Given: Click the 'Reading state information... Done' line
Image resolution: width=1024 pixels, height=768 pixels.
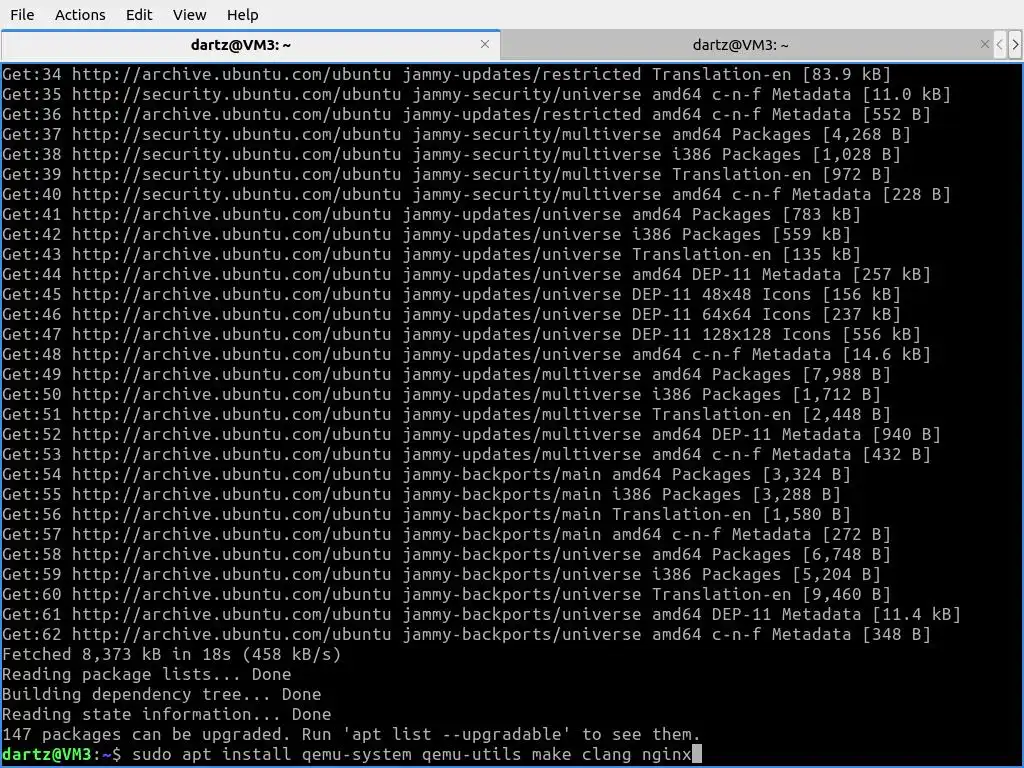Looking at the screenshot, I should point(167,714).
